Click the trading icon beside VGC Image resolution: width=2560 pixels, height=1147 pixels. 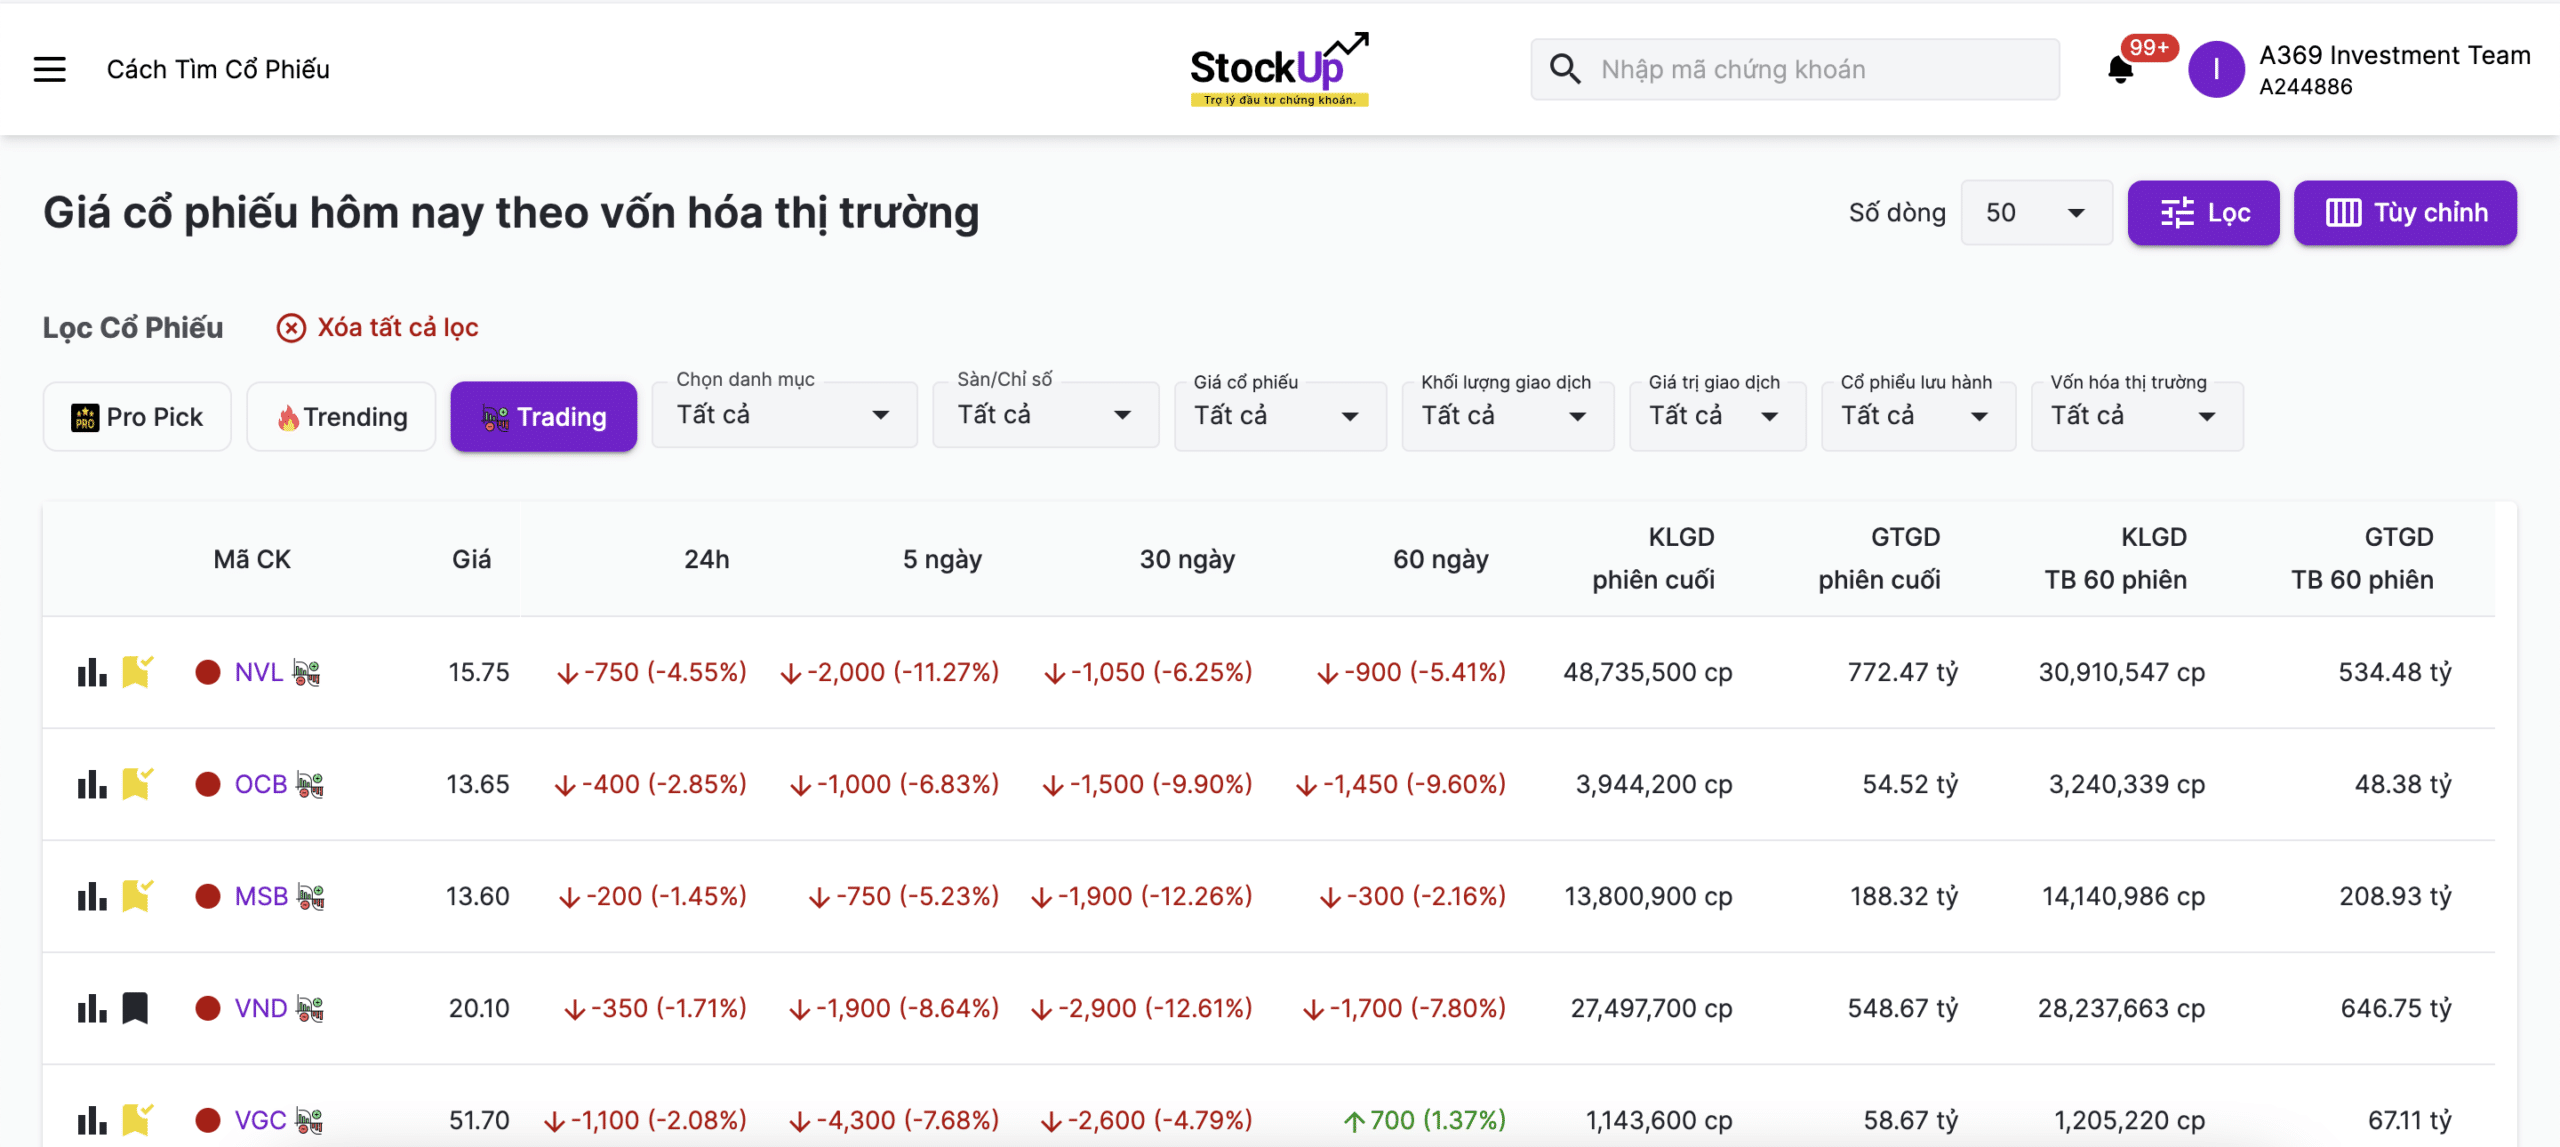coord(309,1121)
